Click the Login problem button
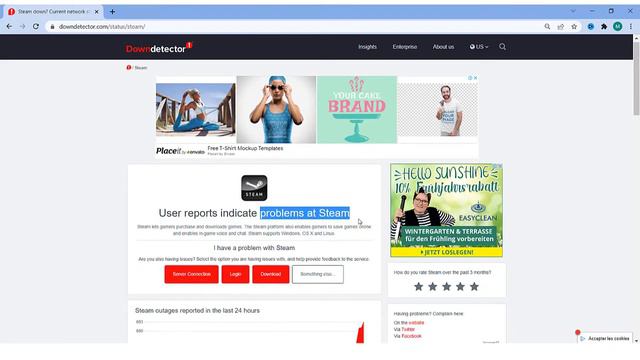Screen dimensions: 640x360 [236, 274]
